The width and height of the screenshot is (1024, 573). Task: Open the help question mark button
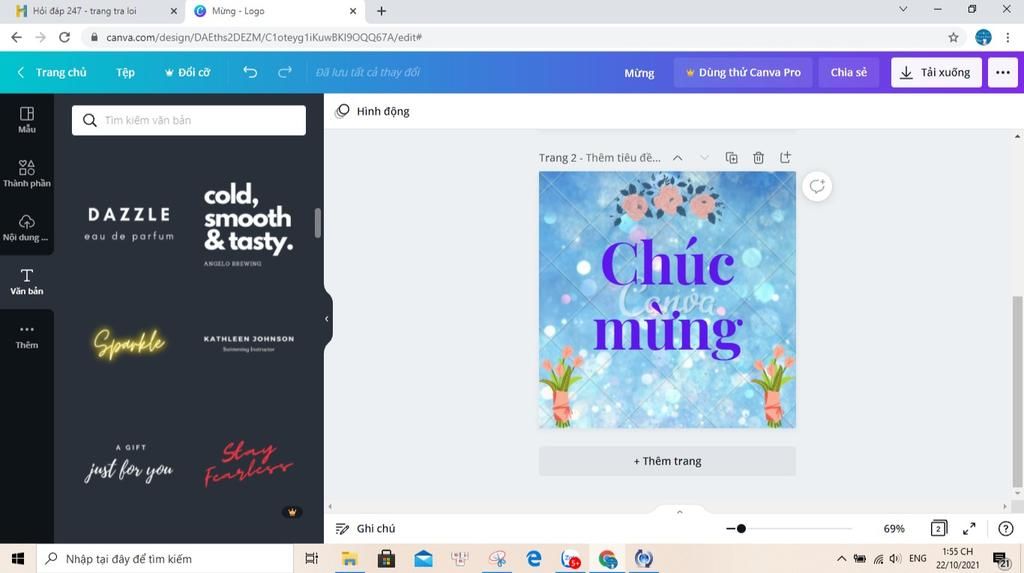pyautogui.click(x=1006, y=529)
